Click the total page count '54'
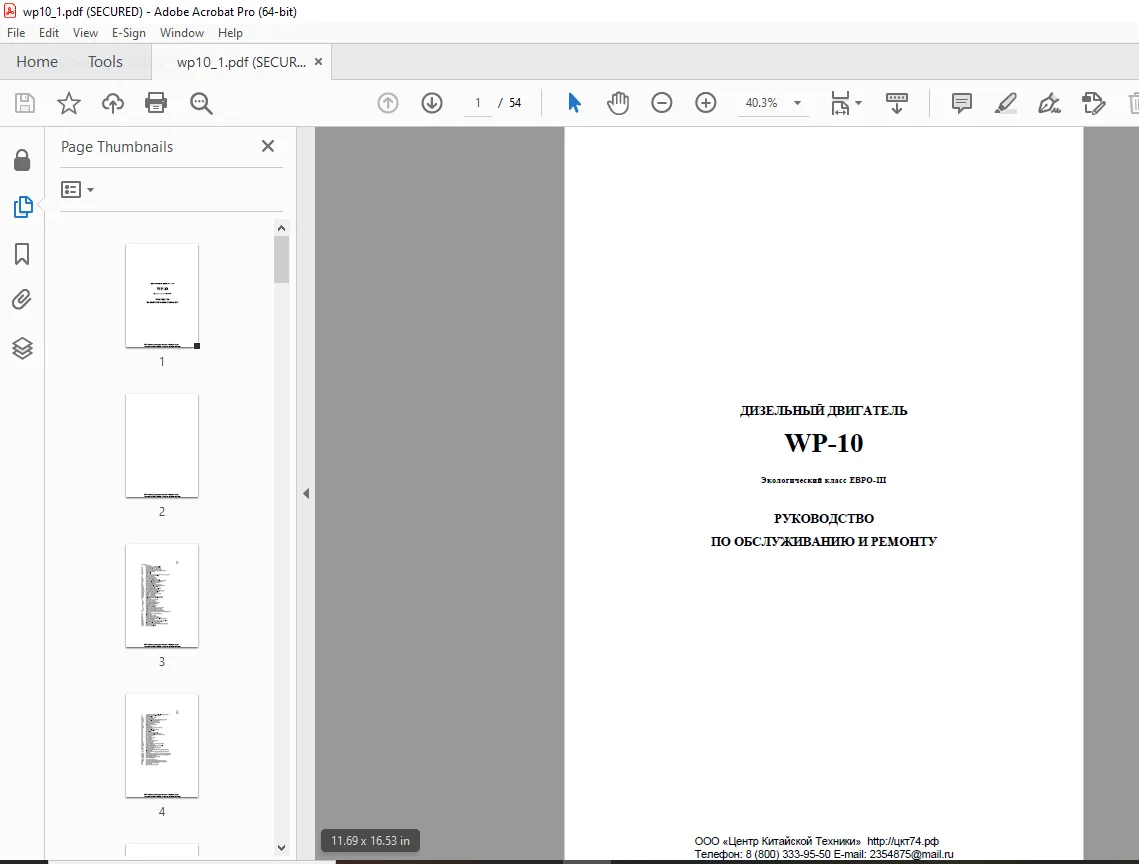The height and width of the screenshot is (864, 1139). point(515,103)
